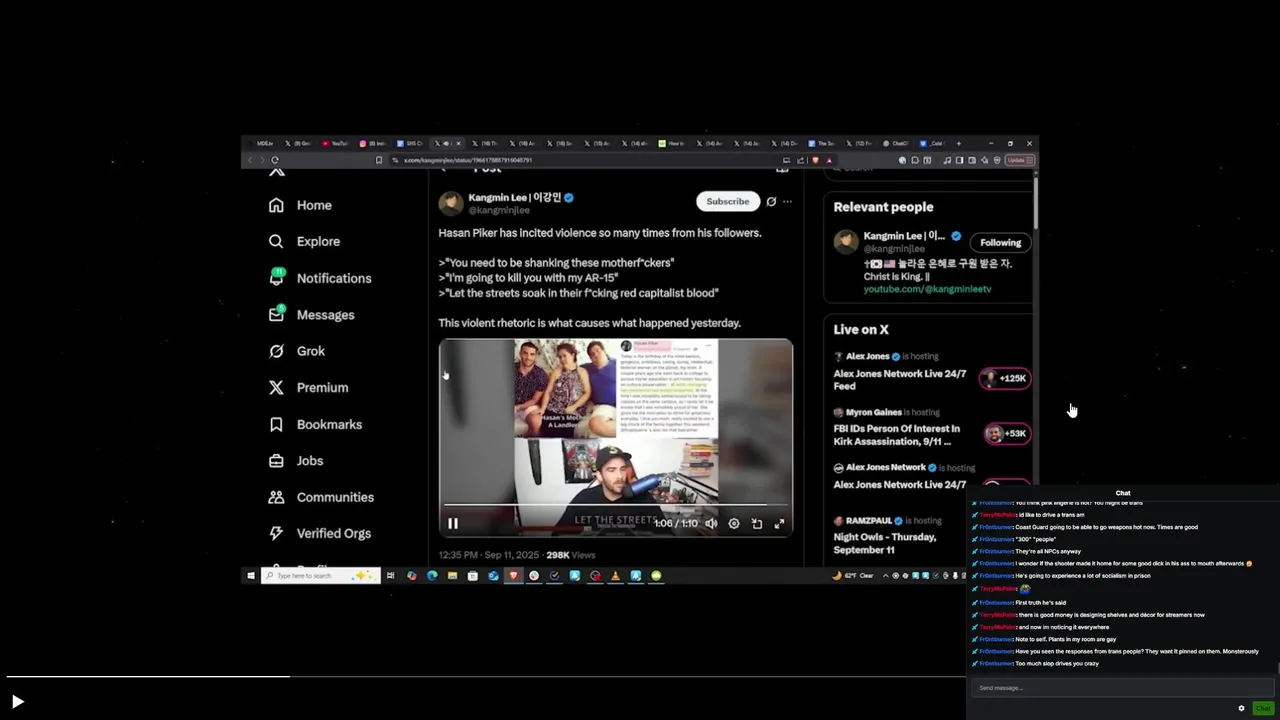Open youtube.com/@kangminleetv link
This screenshot has width=1280, height=720.
click(927, 289)
